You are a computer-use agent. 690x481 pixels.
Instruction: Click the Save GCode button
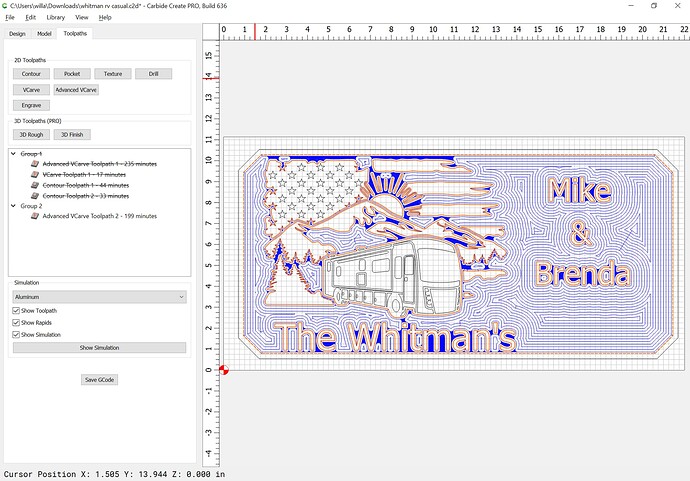pyautogui.click(x=99, y=380)
